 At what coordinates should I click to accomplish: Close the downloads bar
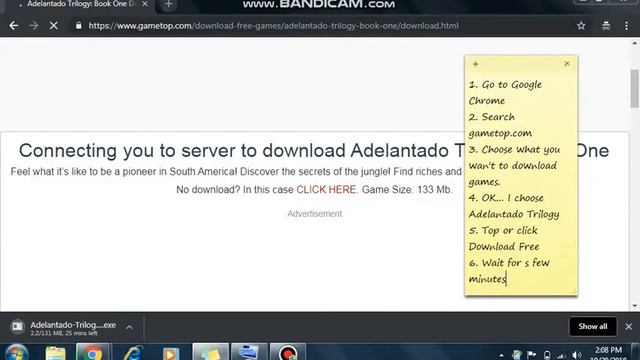629,327
